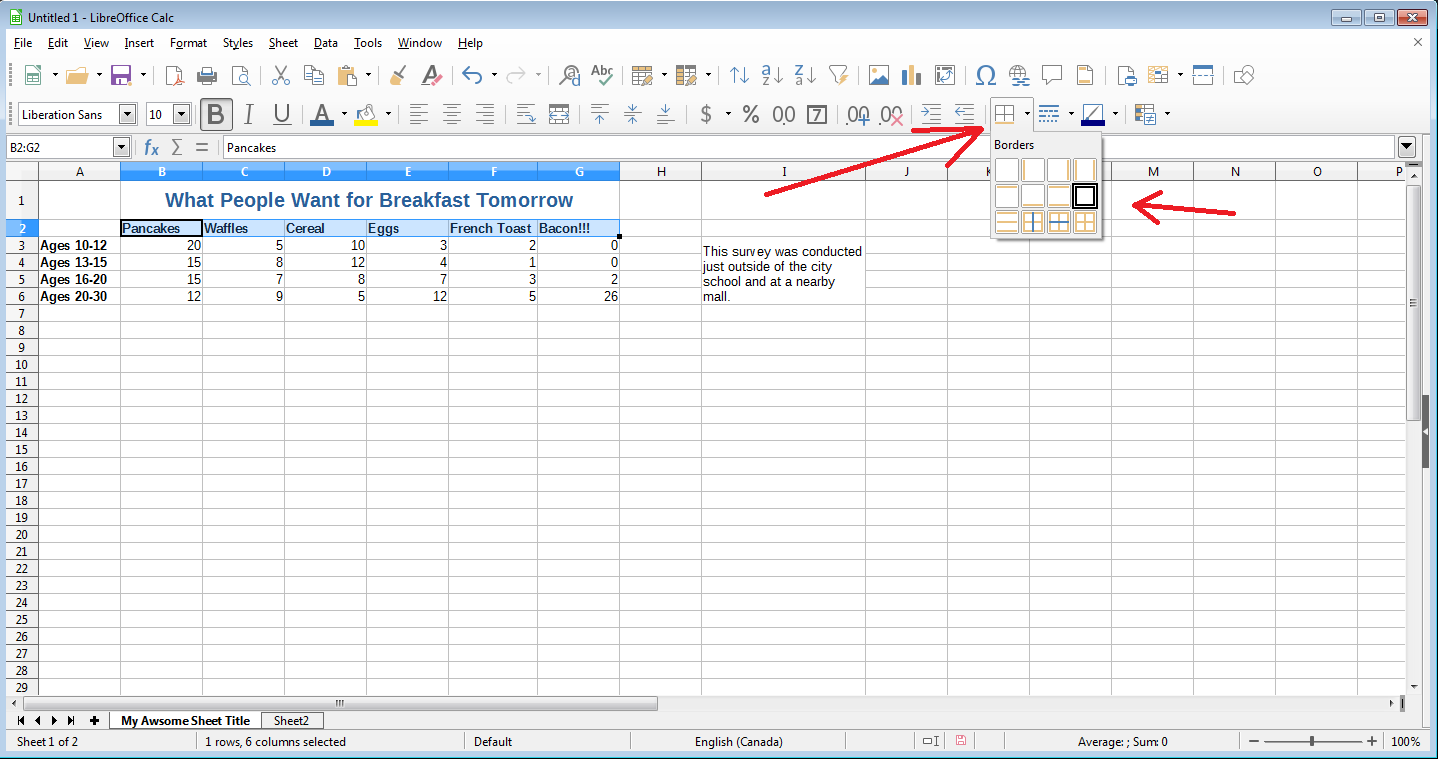Insert an image
Screen dimensions: 1438x759
879,75
